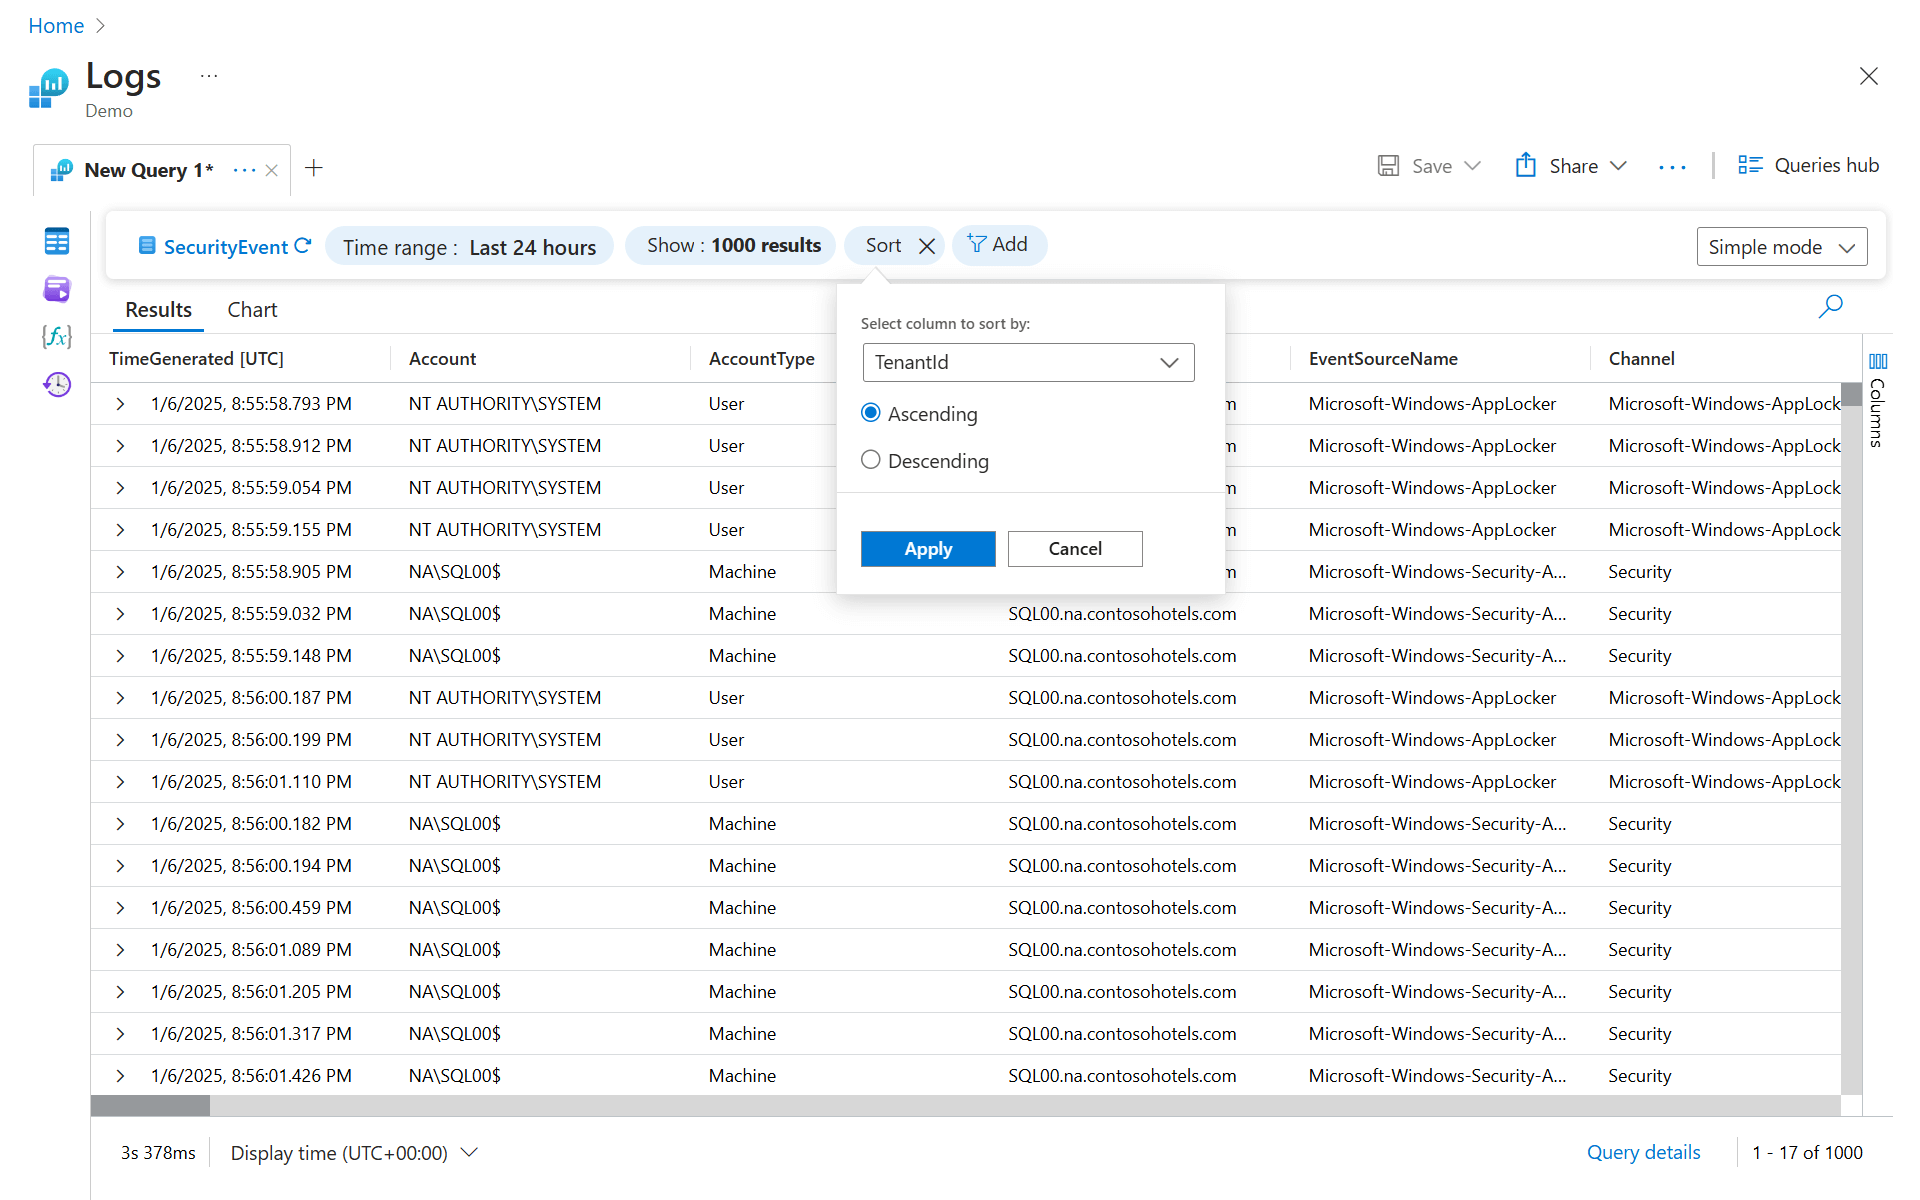
Task: Select the Ascending radio option
Action: pyautogui.click(x=871, y=413)
